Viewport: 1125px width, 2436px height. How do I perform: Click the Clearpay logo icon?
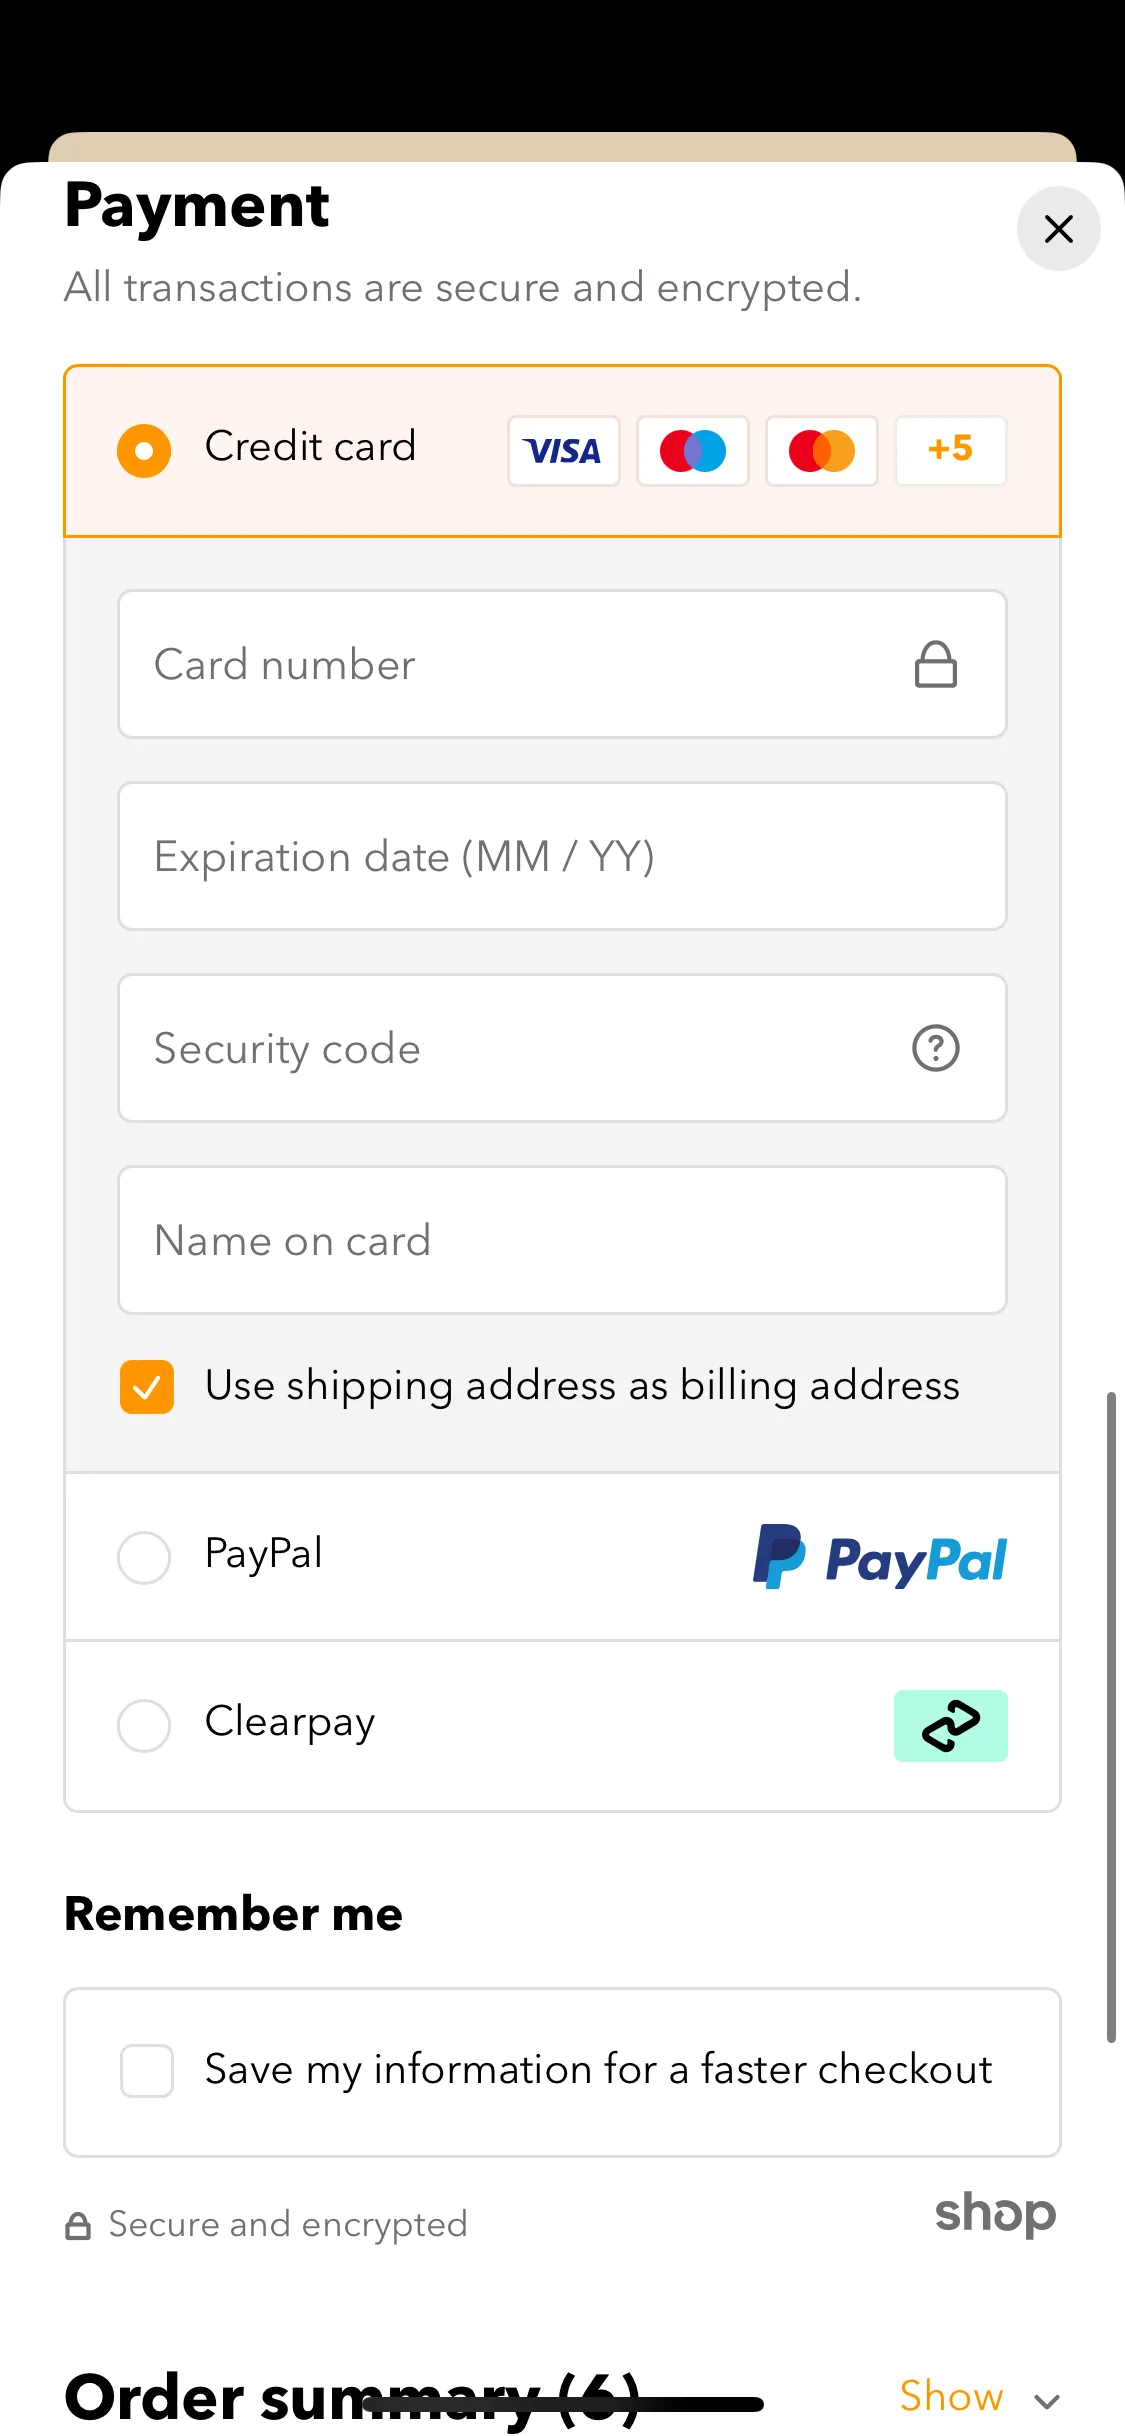(x=951, y=1726)
